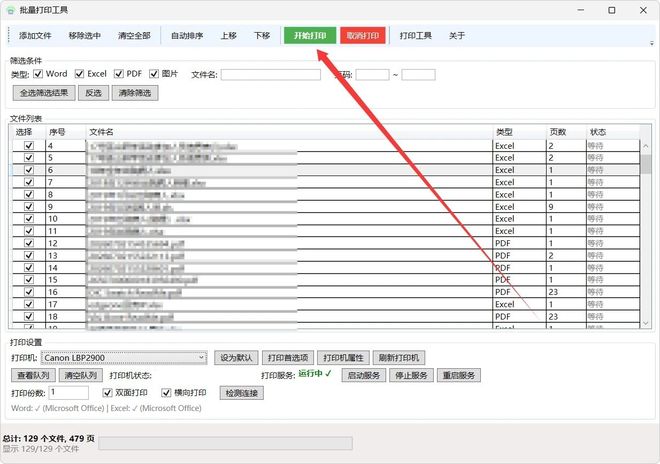Screen dimensions: 660x464
Task: Click the 页数 column header
Action: (566, 132)
